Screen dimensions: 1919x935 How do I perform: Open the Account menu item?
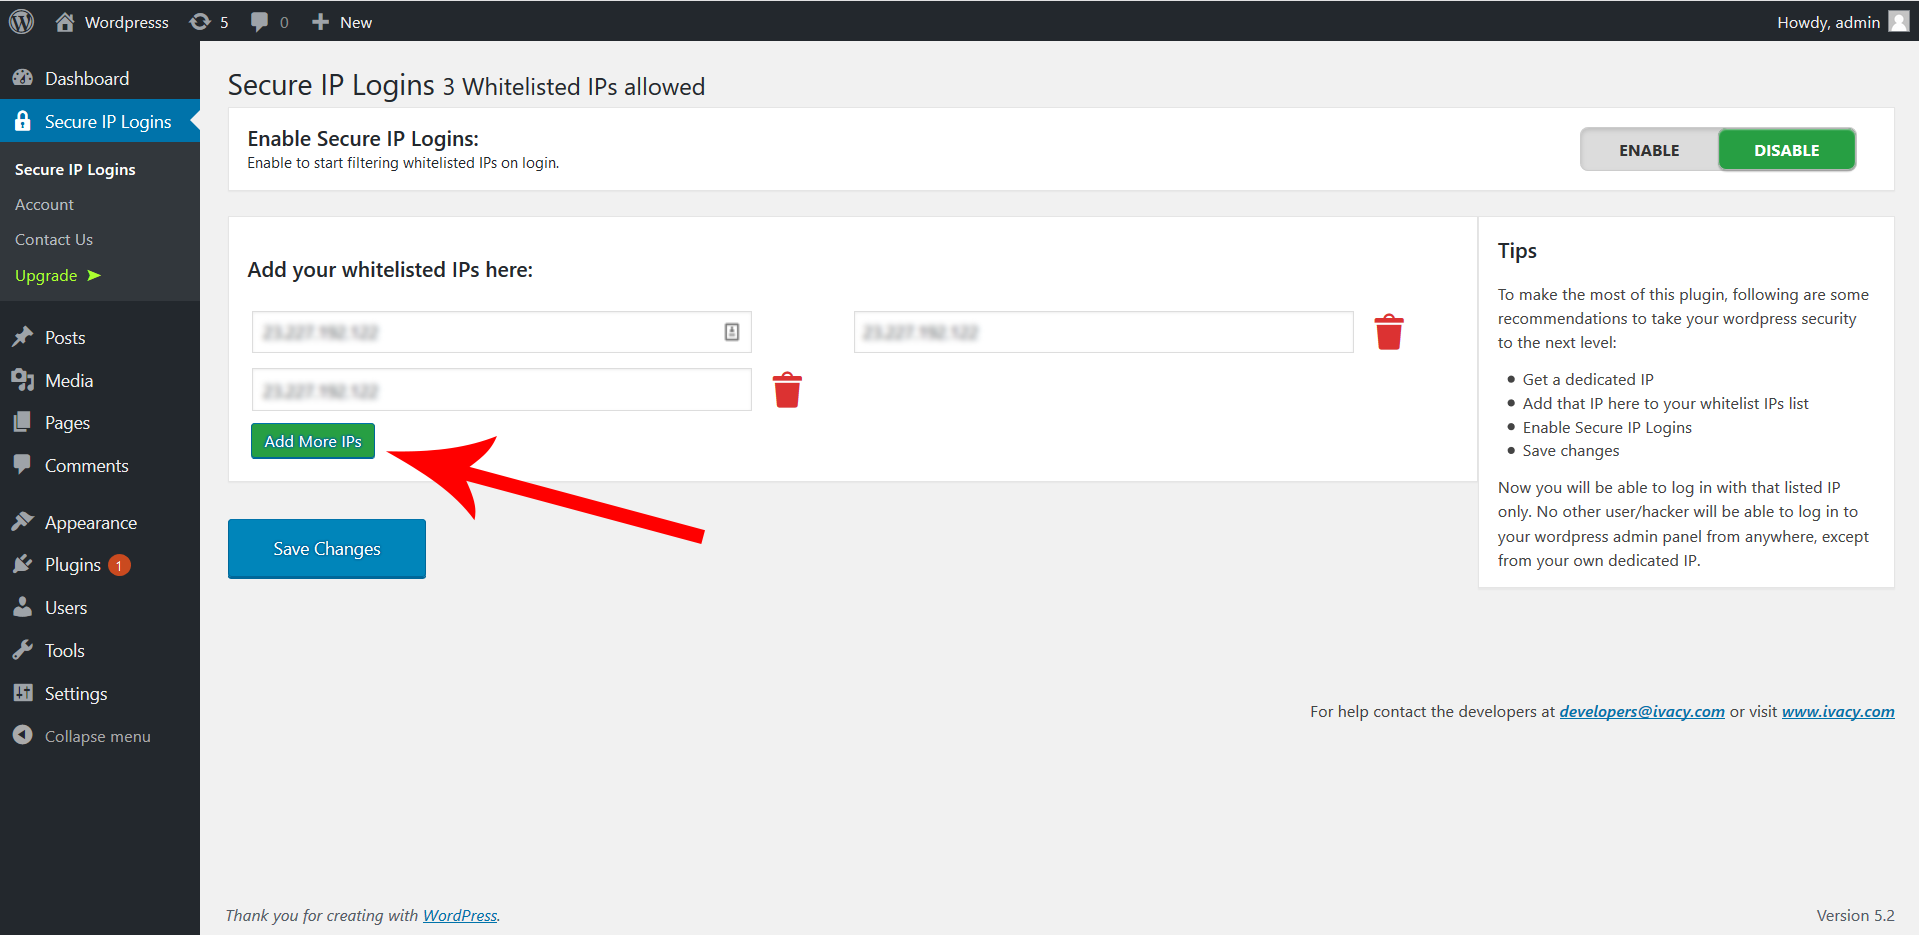pyautogui.click(x=44, y=204)
